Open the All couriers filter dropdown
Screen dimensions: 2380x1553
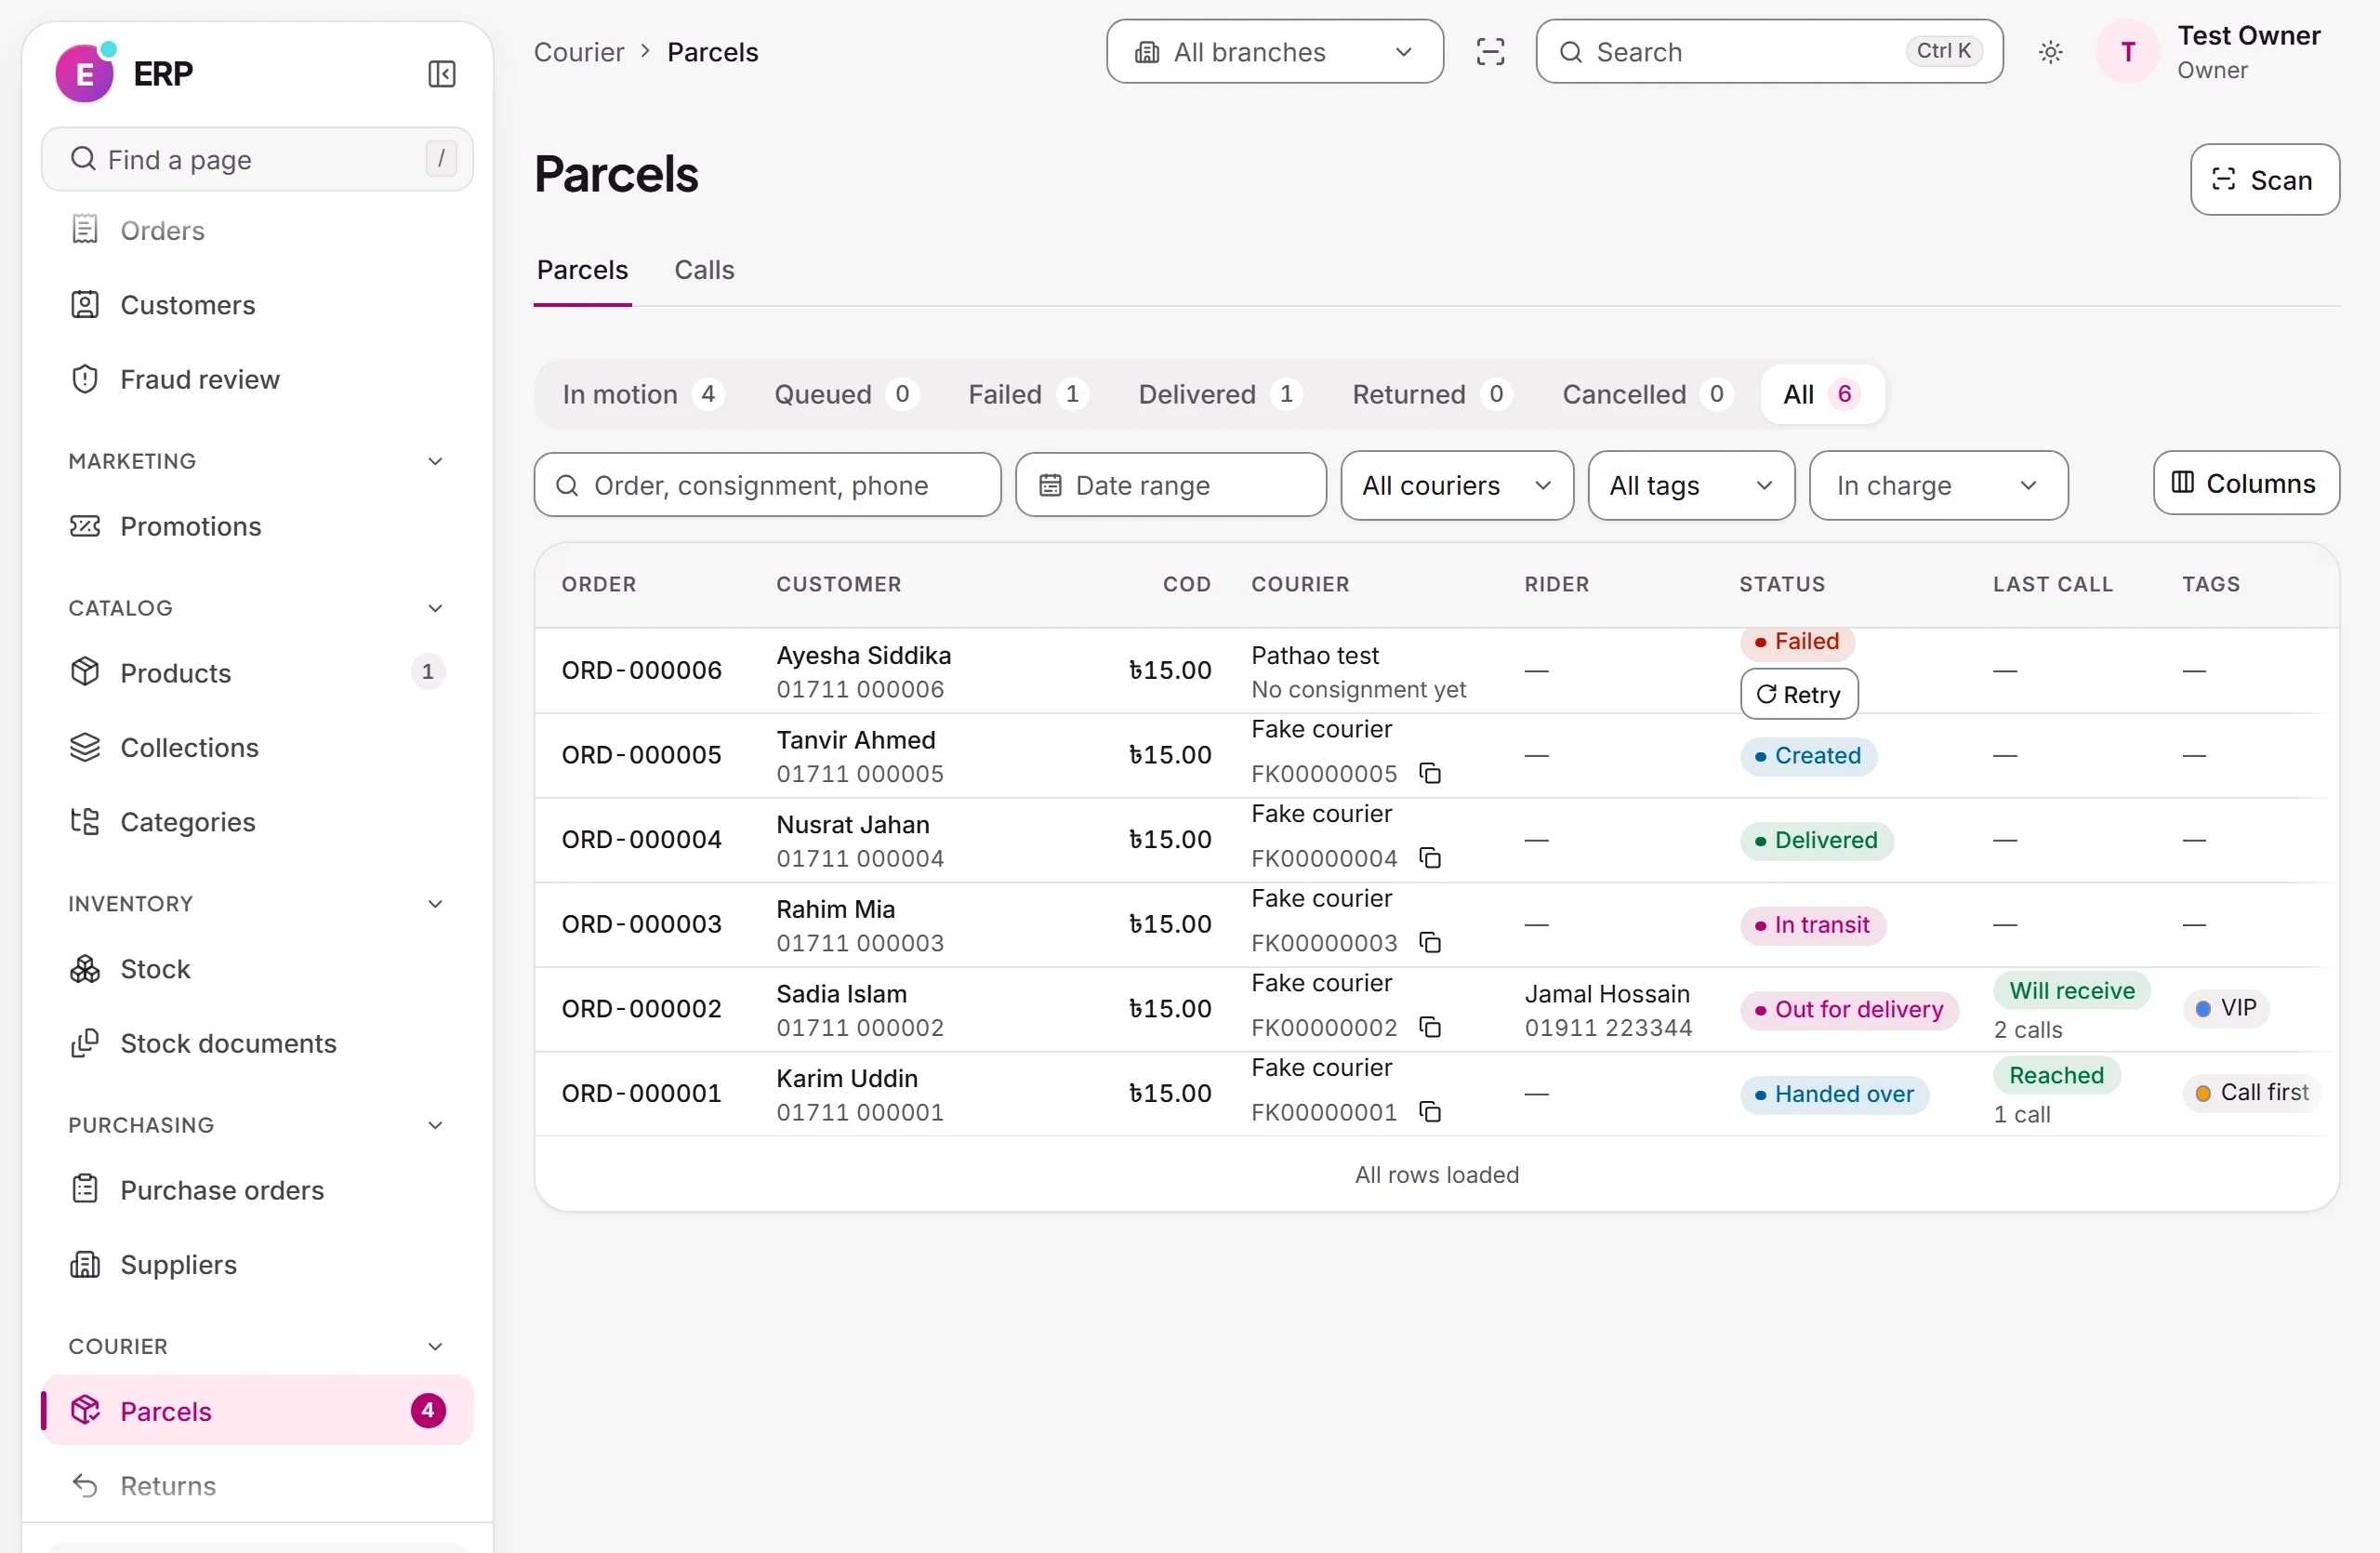[1456, 485]
